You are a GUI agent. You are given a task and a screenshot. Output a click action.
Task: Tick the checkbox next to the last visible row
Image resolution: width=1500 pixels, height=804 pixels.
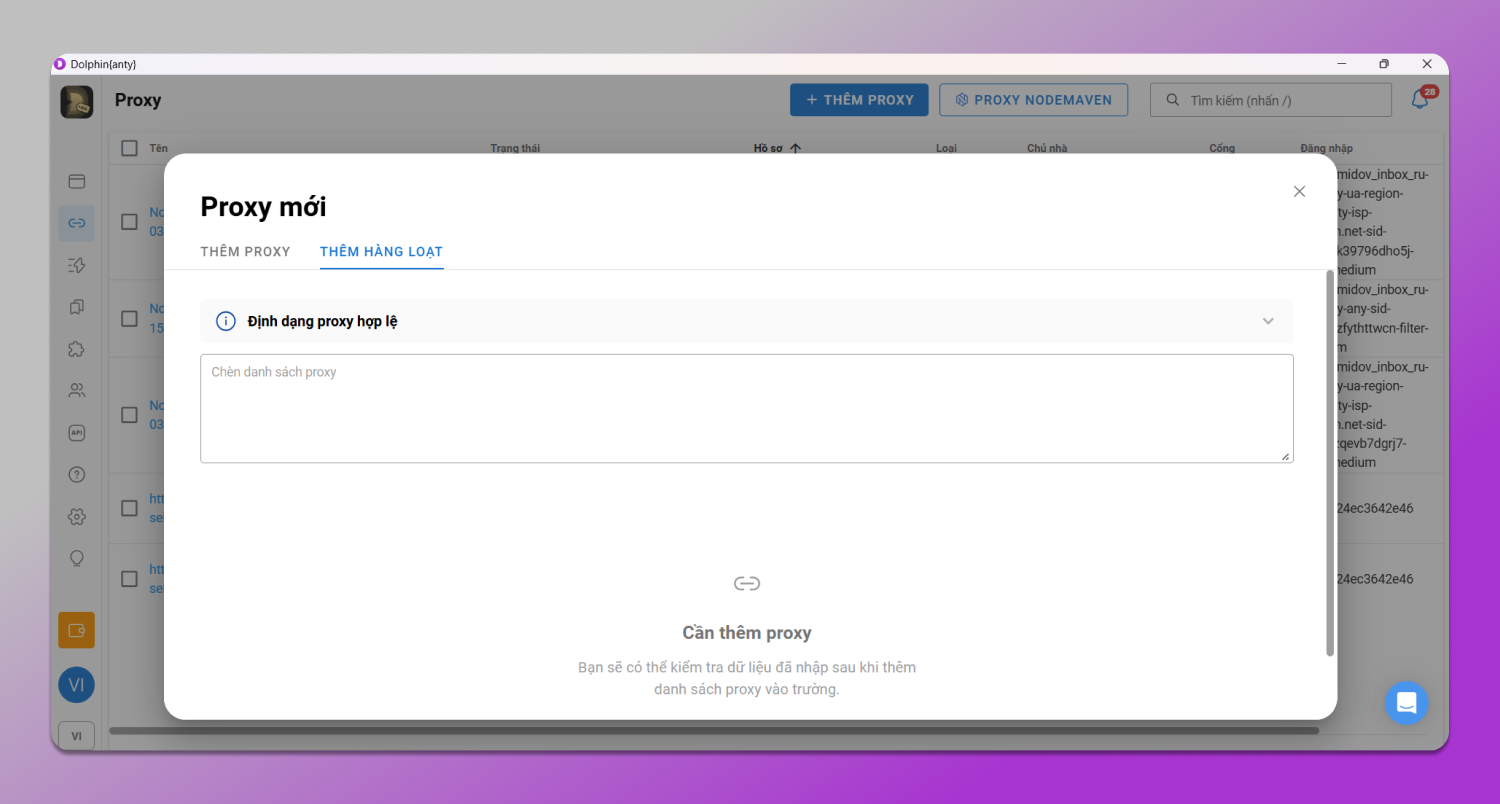click(x=129, y=578)
